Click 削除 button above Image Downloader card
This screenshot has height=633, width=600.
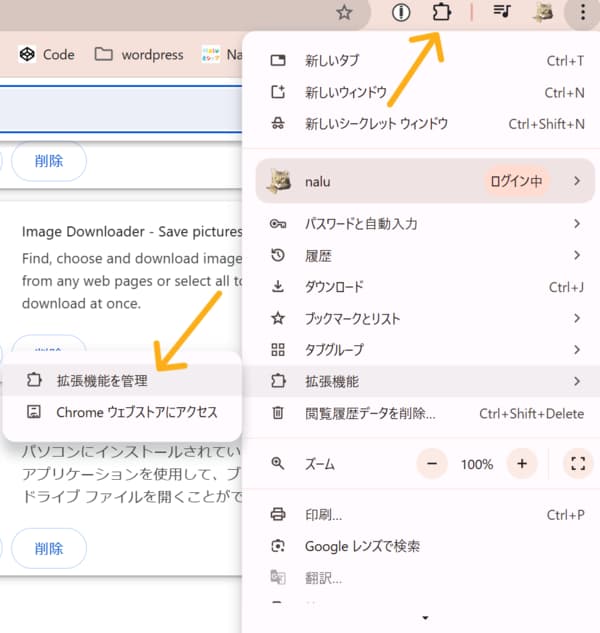point(49,161)
